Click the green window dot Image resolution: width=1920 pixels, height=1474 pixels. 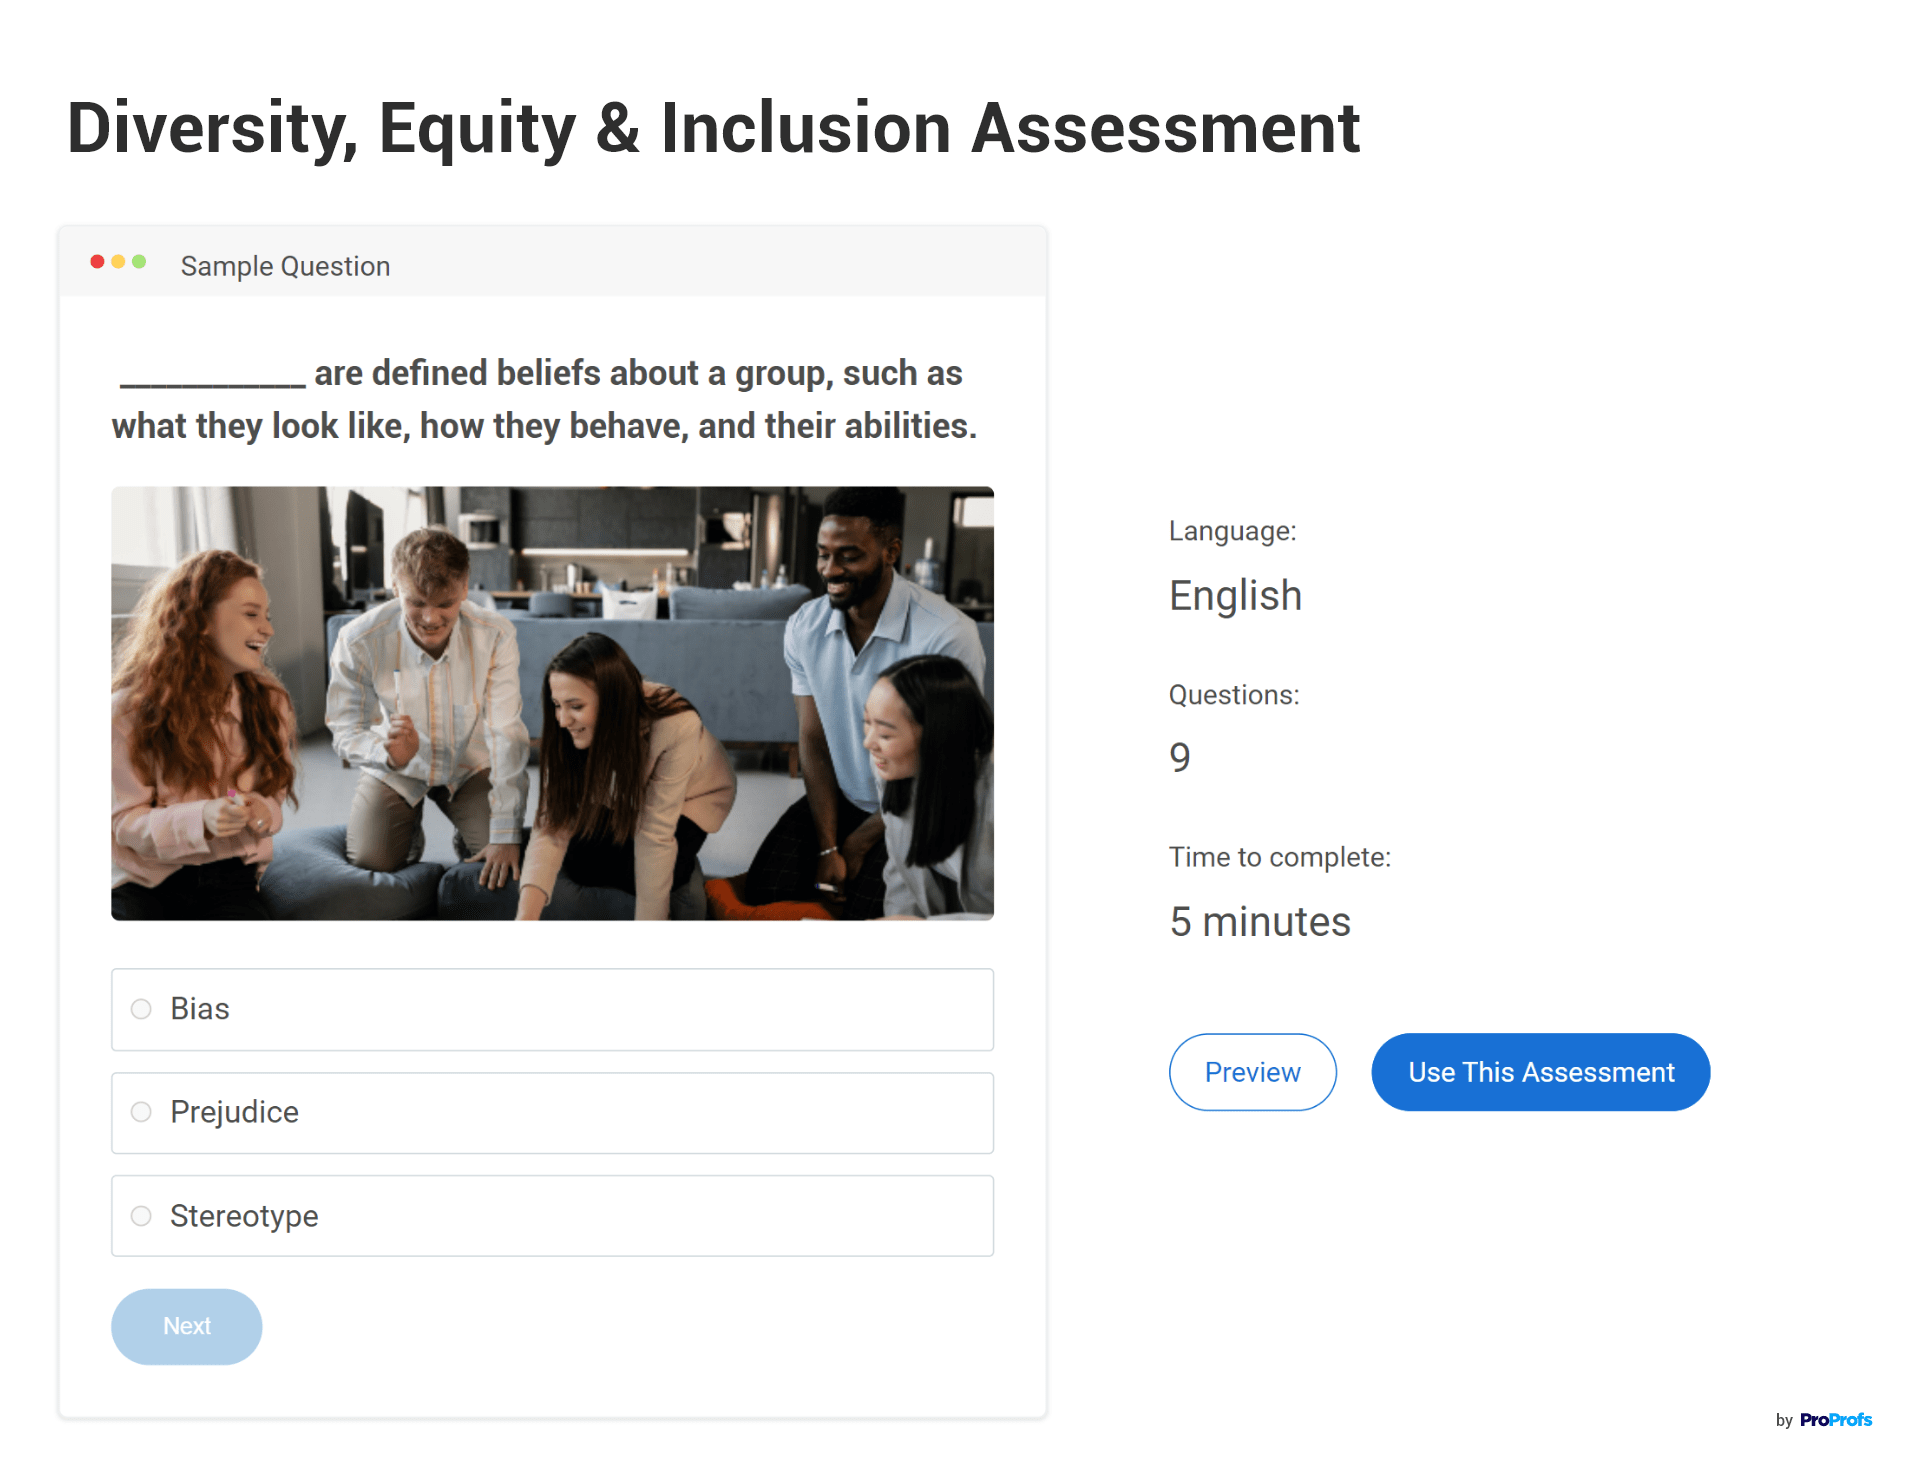pos(139,262)
